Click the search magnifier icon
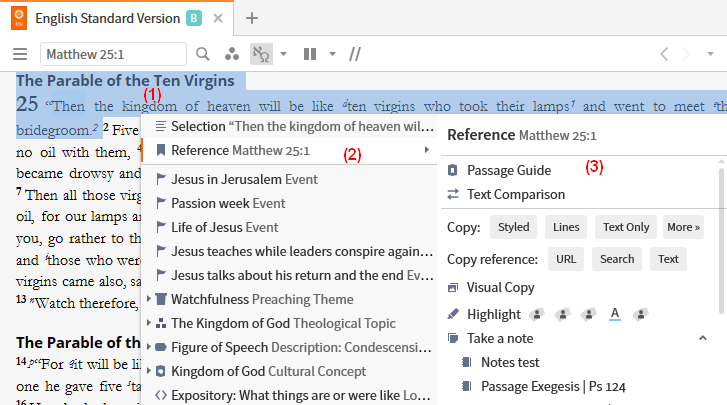This screenshot has width=727, height=405. click(203, 54)
